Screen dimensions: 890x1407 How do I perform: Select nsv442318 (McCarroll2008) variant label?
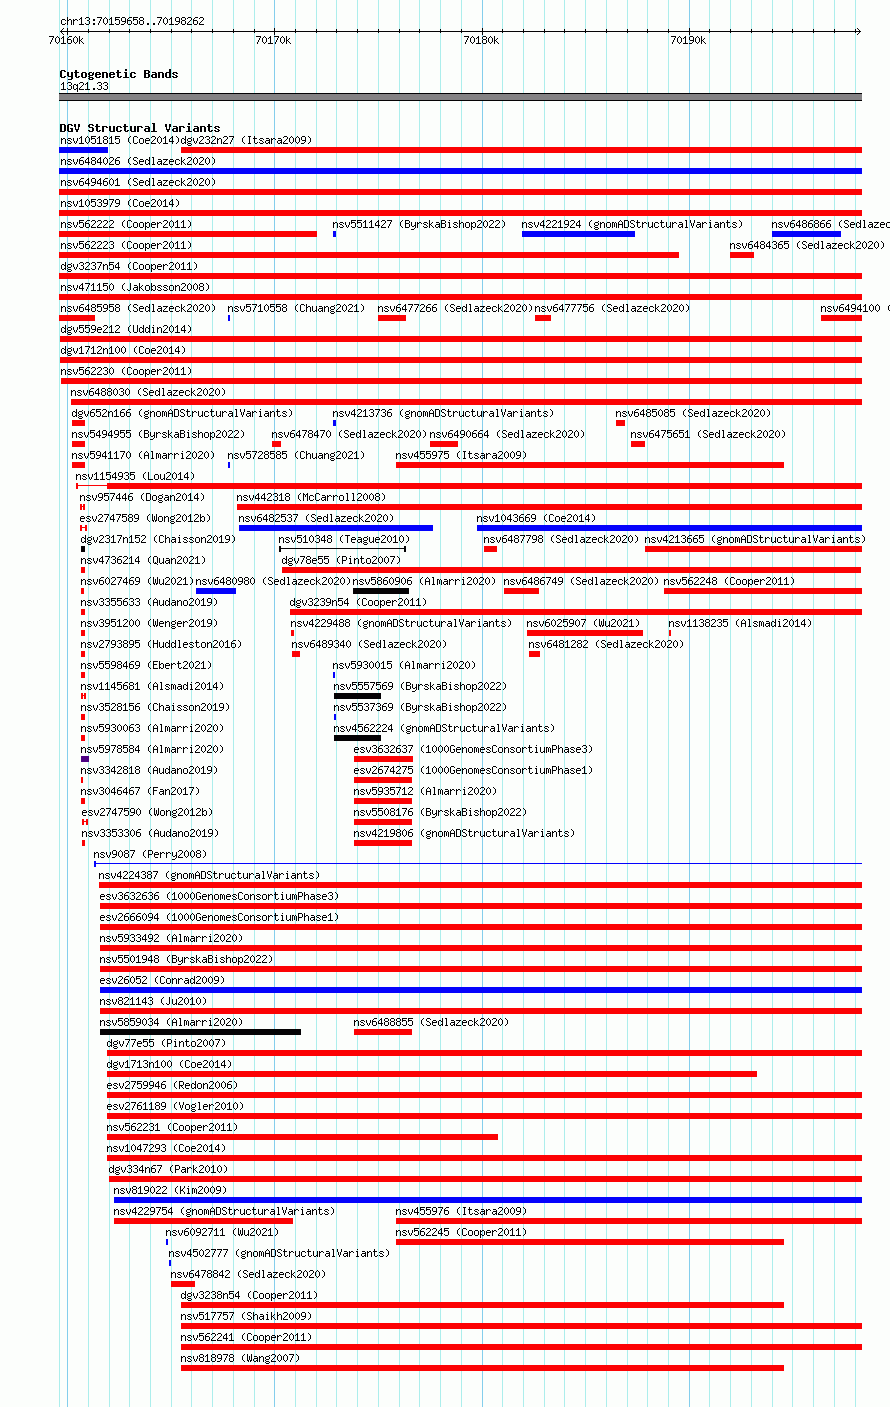(x=311, y=497)
